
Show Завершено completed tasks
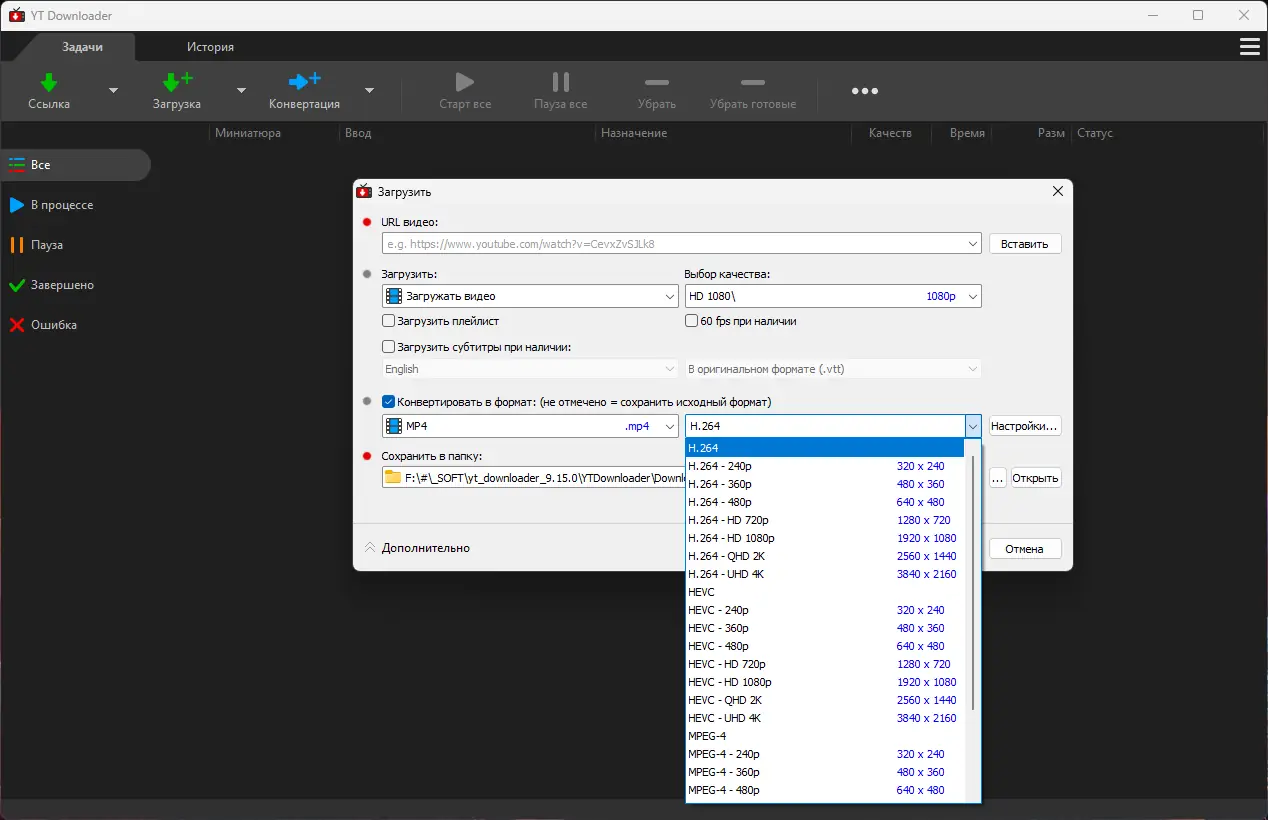[x=61, y=285]
